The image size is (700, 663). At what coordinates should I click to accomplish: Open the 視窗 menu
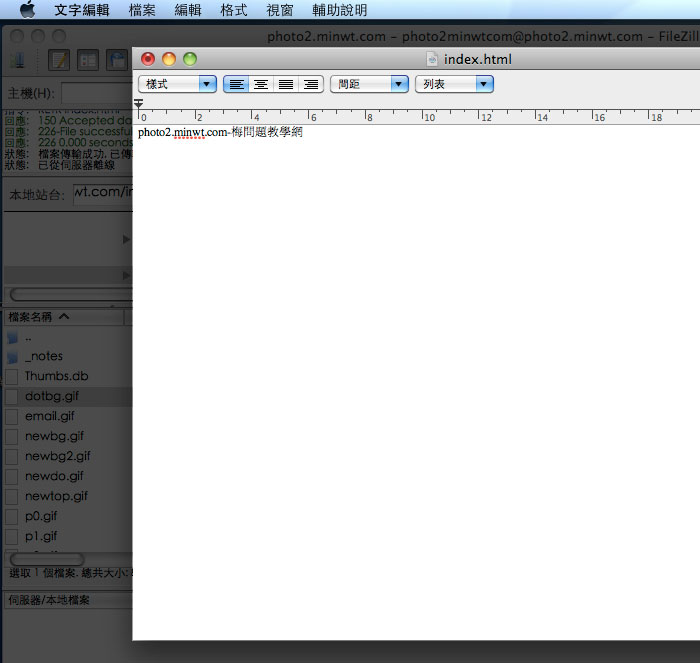pos(279,10)
